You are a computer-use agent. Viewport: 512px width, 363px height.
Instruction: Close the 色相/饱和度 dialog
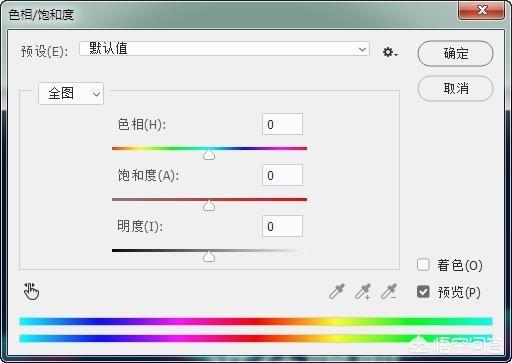click(x=482, y=10)
